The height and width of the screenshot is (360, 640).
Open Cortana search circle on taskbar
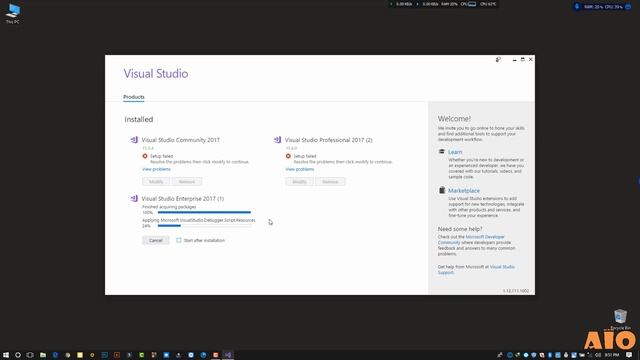point(18,355)
